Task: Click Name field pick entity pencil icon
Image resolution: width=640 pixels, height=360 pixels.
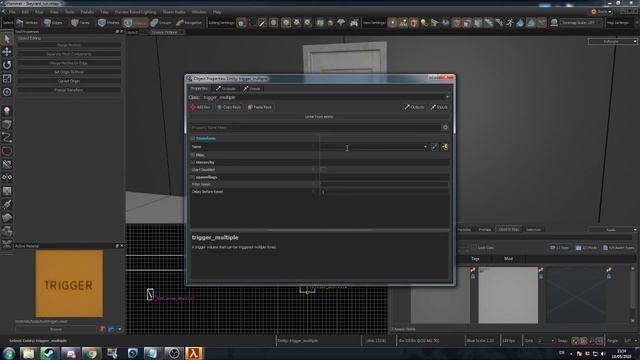Action: 434,147
